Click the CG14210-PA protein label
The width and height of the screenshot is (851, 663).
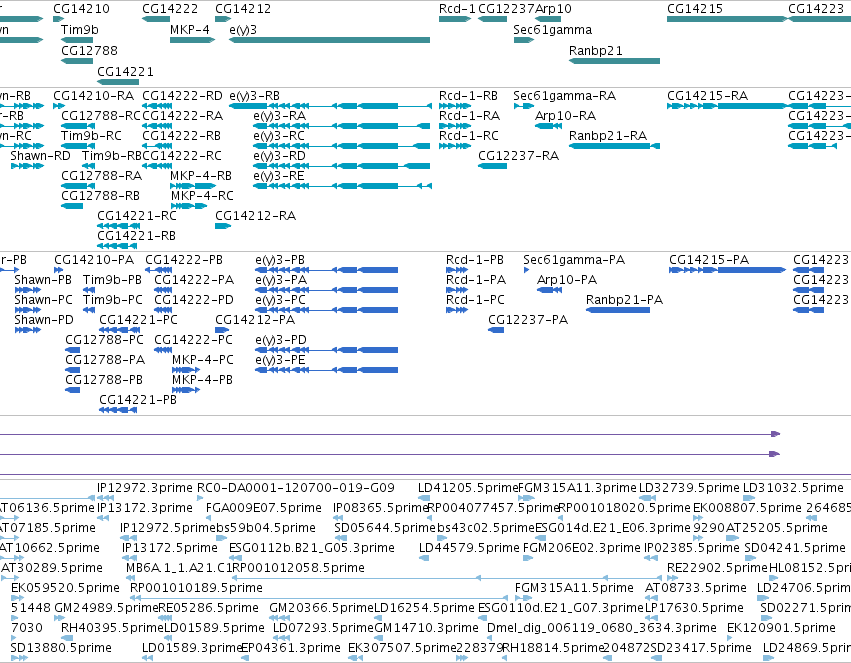94,260
